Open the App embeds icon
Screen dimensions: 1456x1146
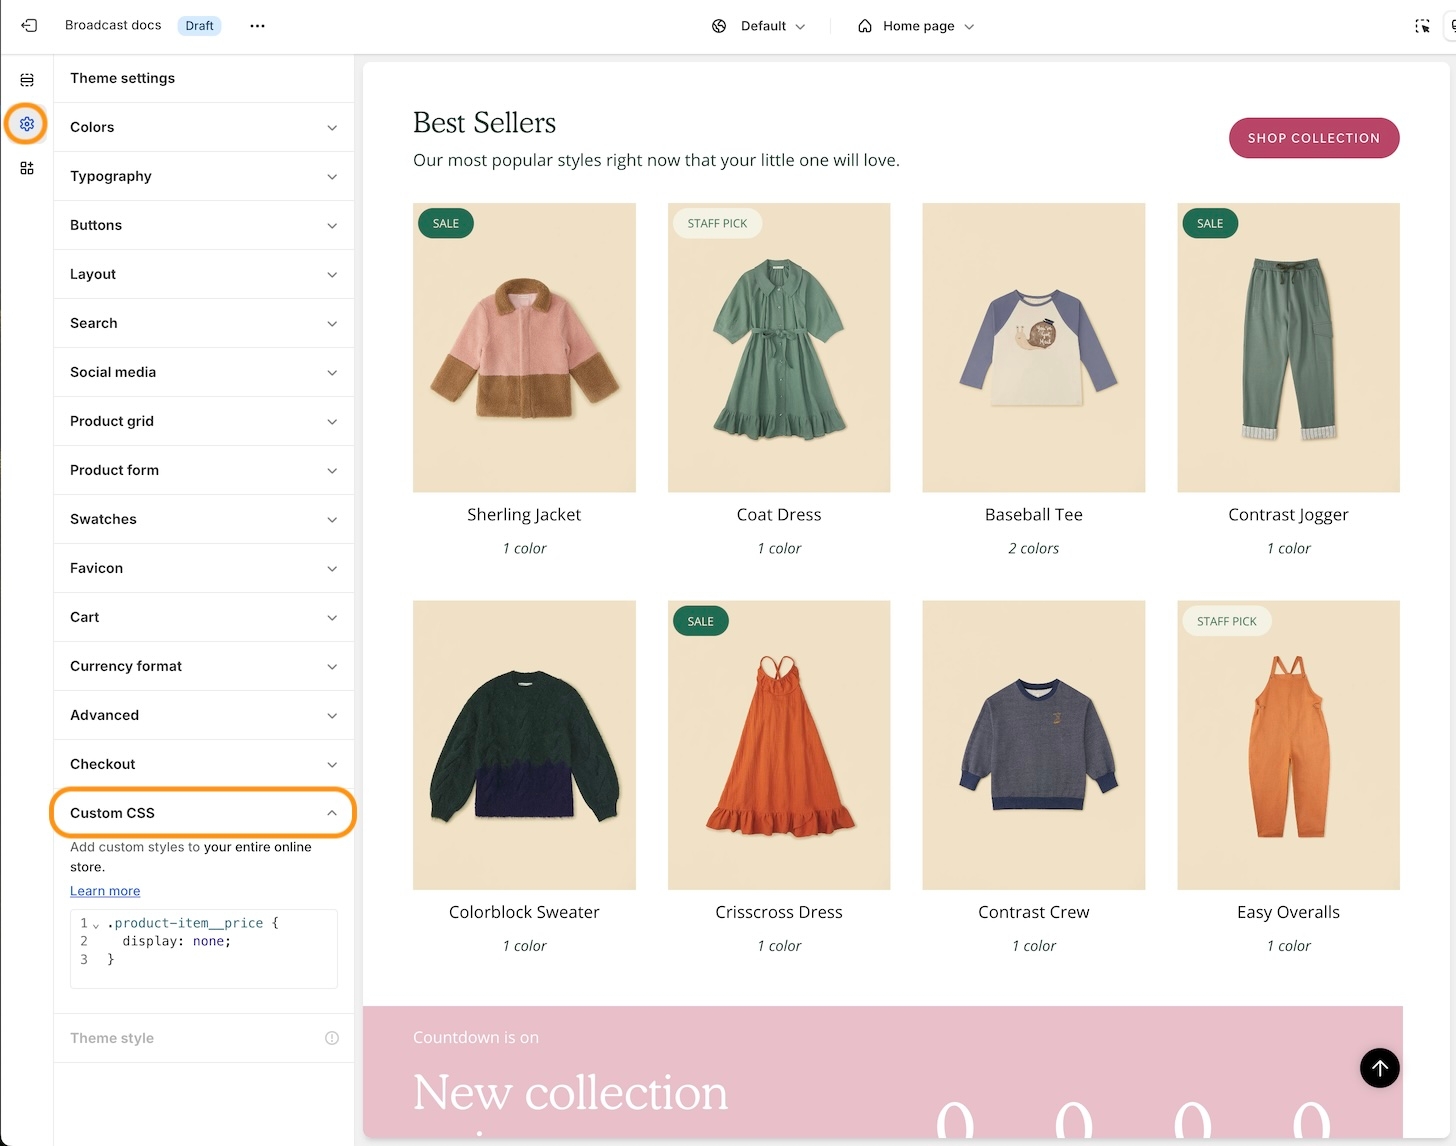(x=27, y=168)
